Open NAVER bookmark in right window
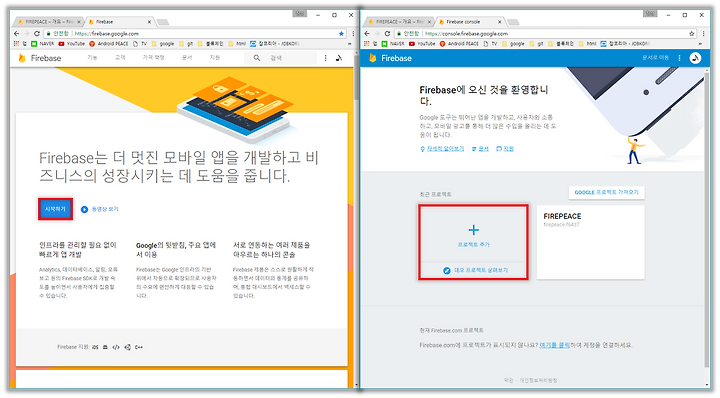 [393, 44]
